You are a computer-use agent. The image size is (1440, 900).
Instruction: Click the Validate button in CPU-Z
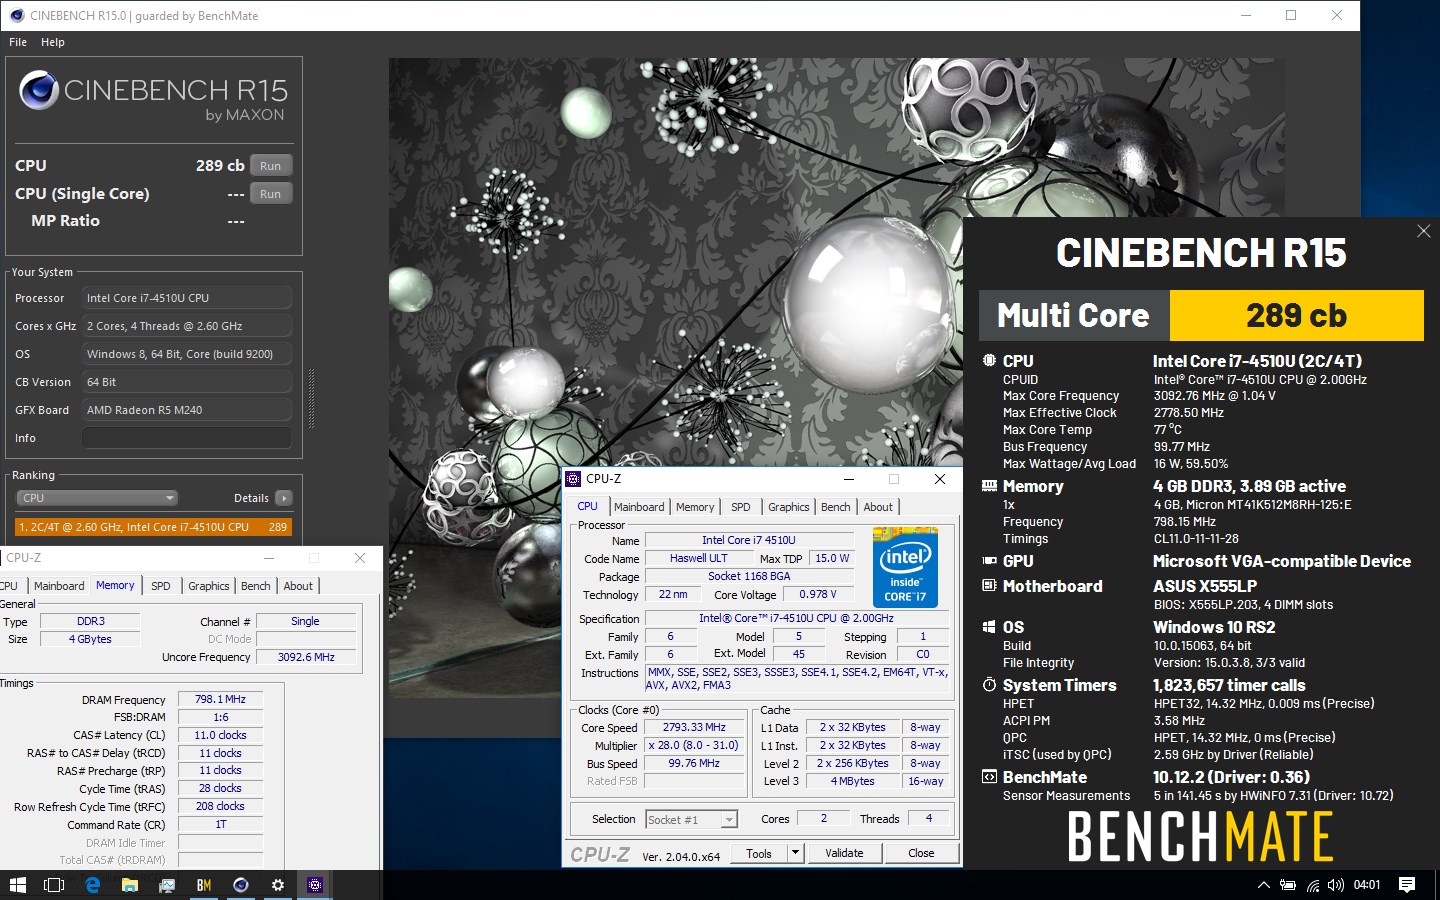pos(844,853)
